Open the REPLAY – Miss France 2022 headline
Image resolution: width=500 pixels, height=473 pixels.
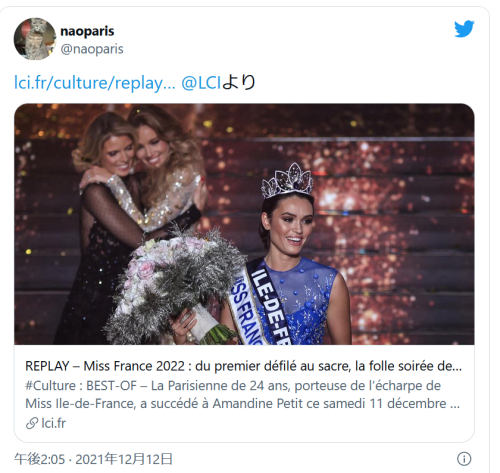243,366
